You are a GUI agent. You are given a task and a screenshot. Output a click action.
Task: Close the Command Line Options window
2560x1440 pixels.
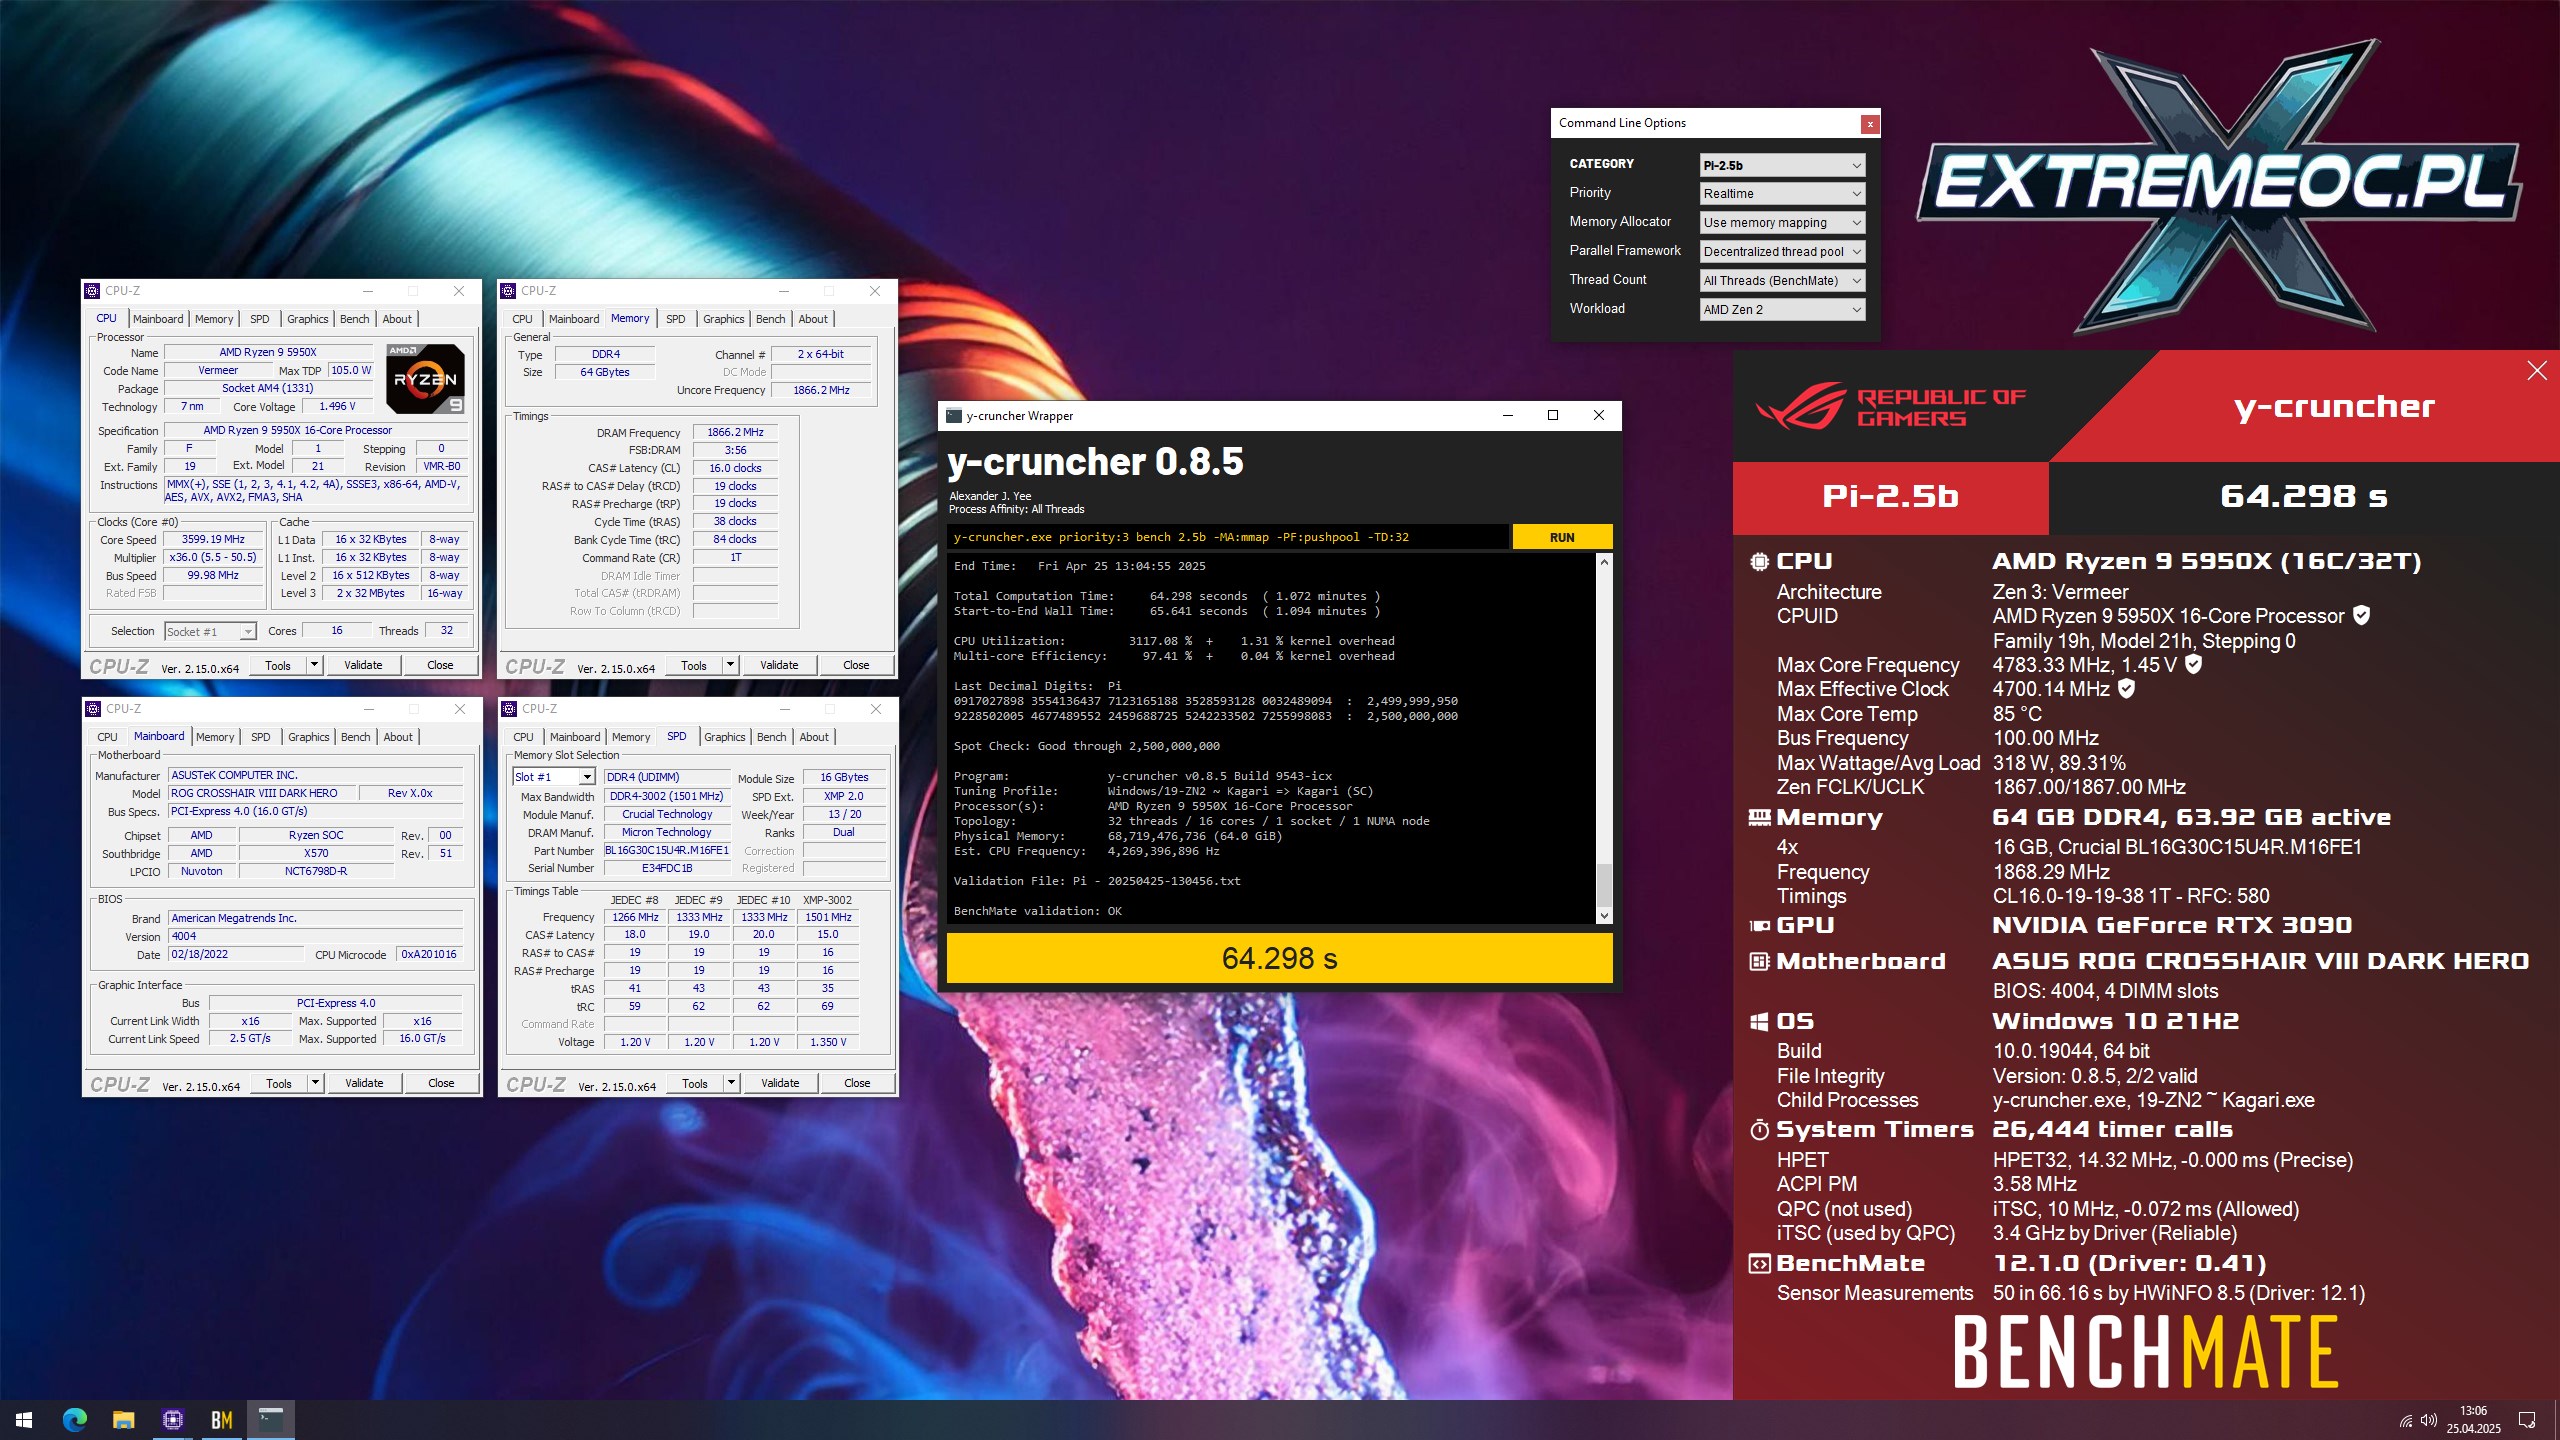click(1869, 124)
